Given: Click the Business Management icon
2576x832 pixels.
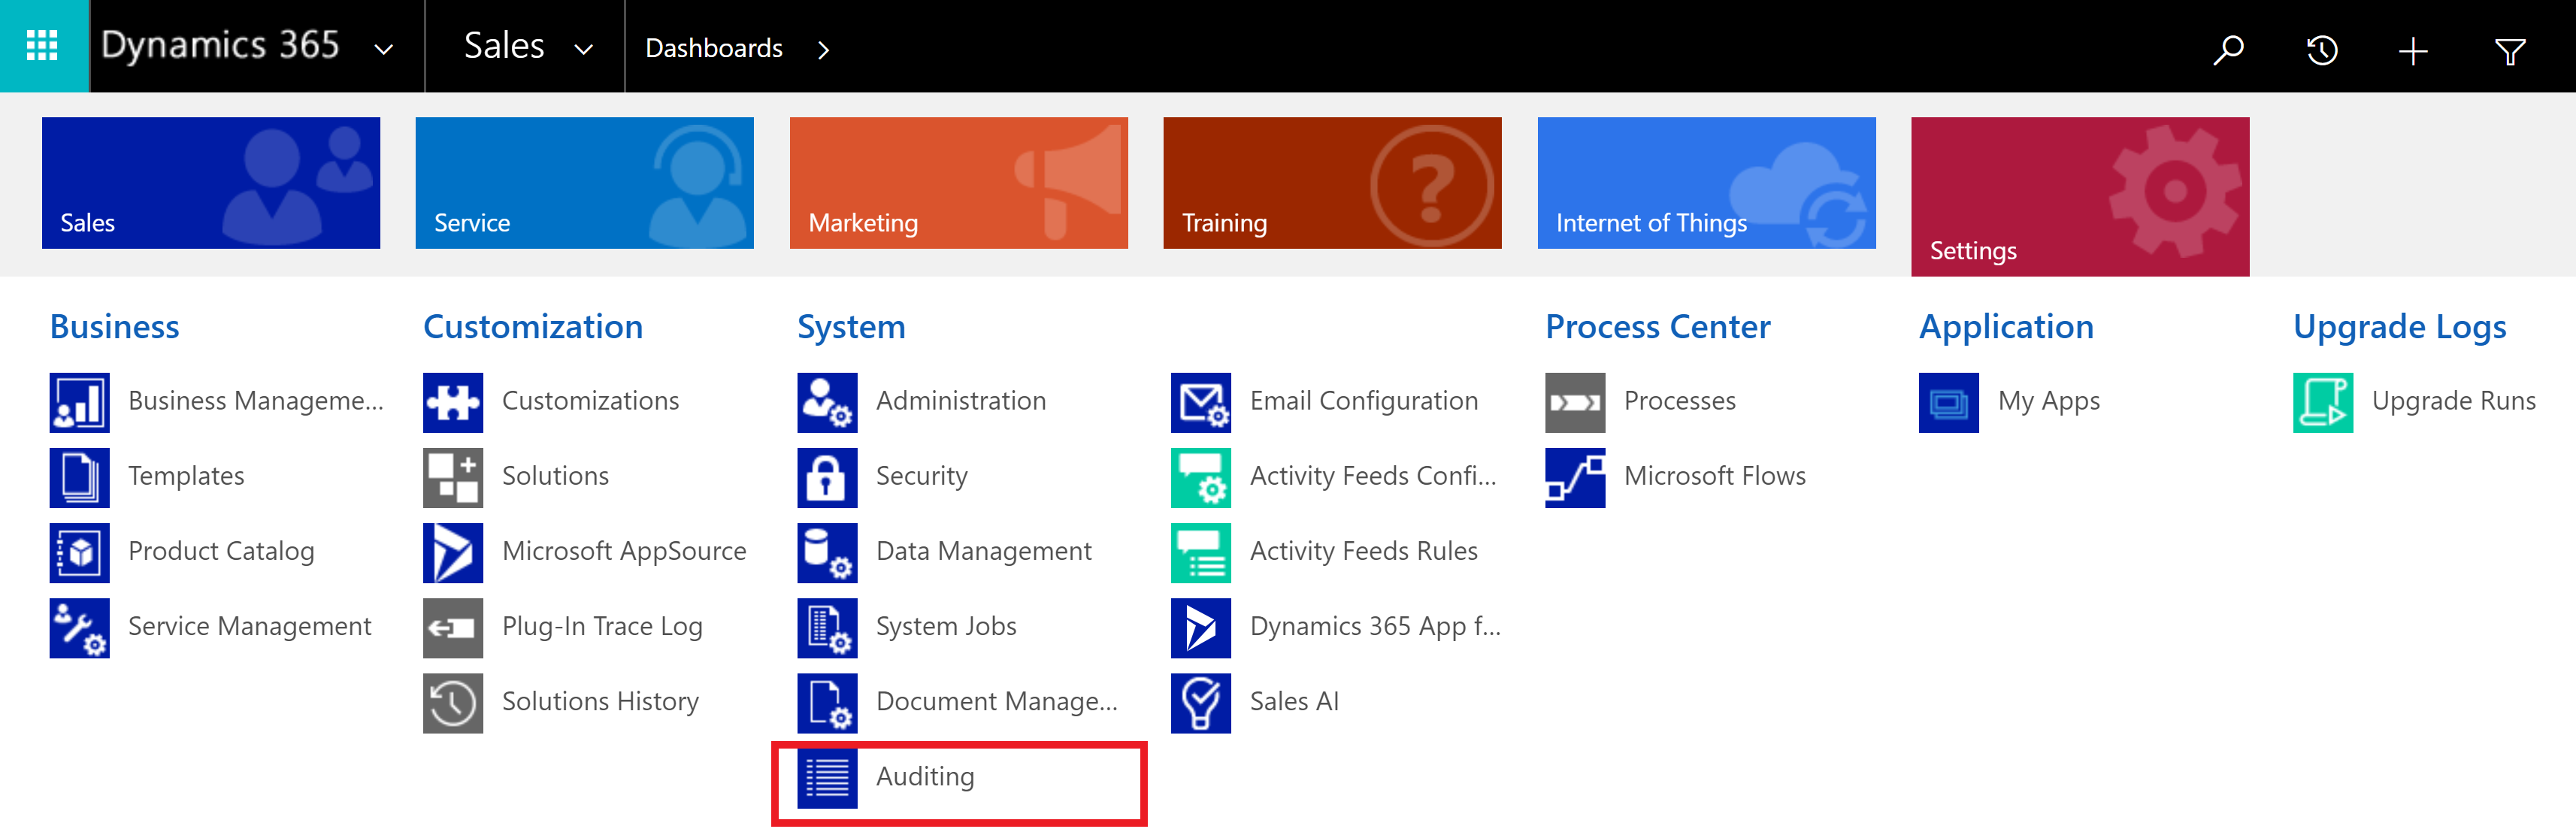Looking at the screenshot, I should tap(79, 402).
